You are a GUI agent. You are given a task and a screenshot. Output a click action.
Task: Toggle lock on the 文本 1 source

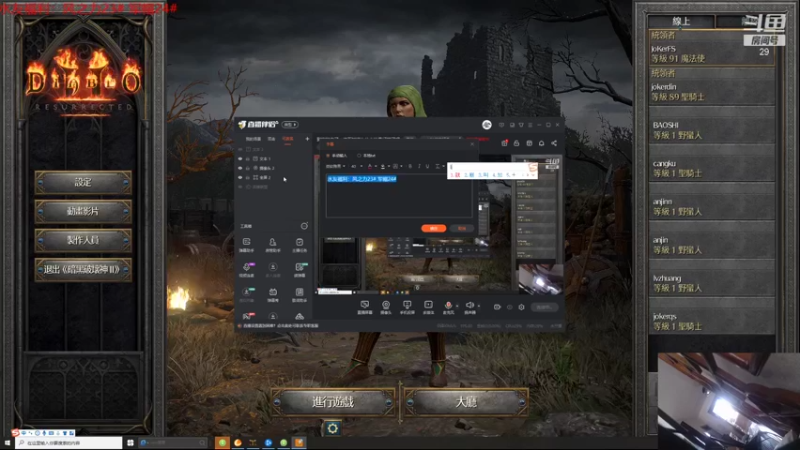[248, 159]
